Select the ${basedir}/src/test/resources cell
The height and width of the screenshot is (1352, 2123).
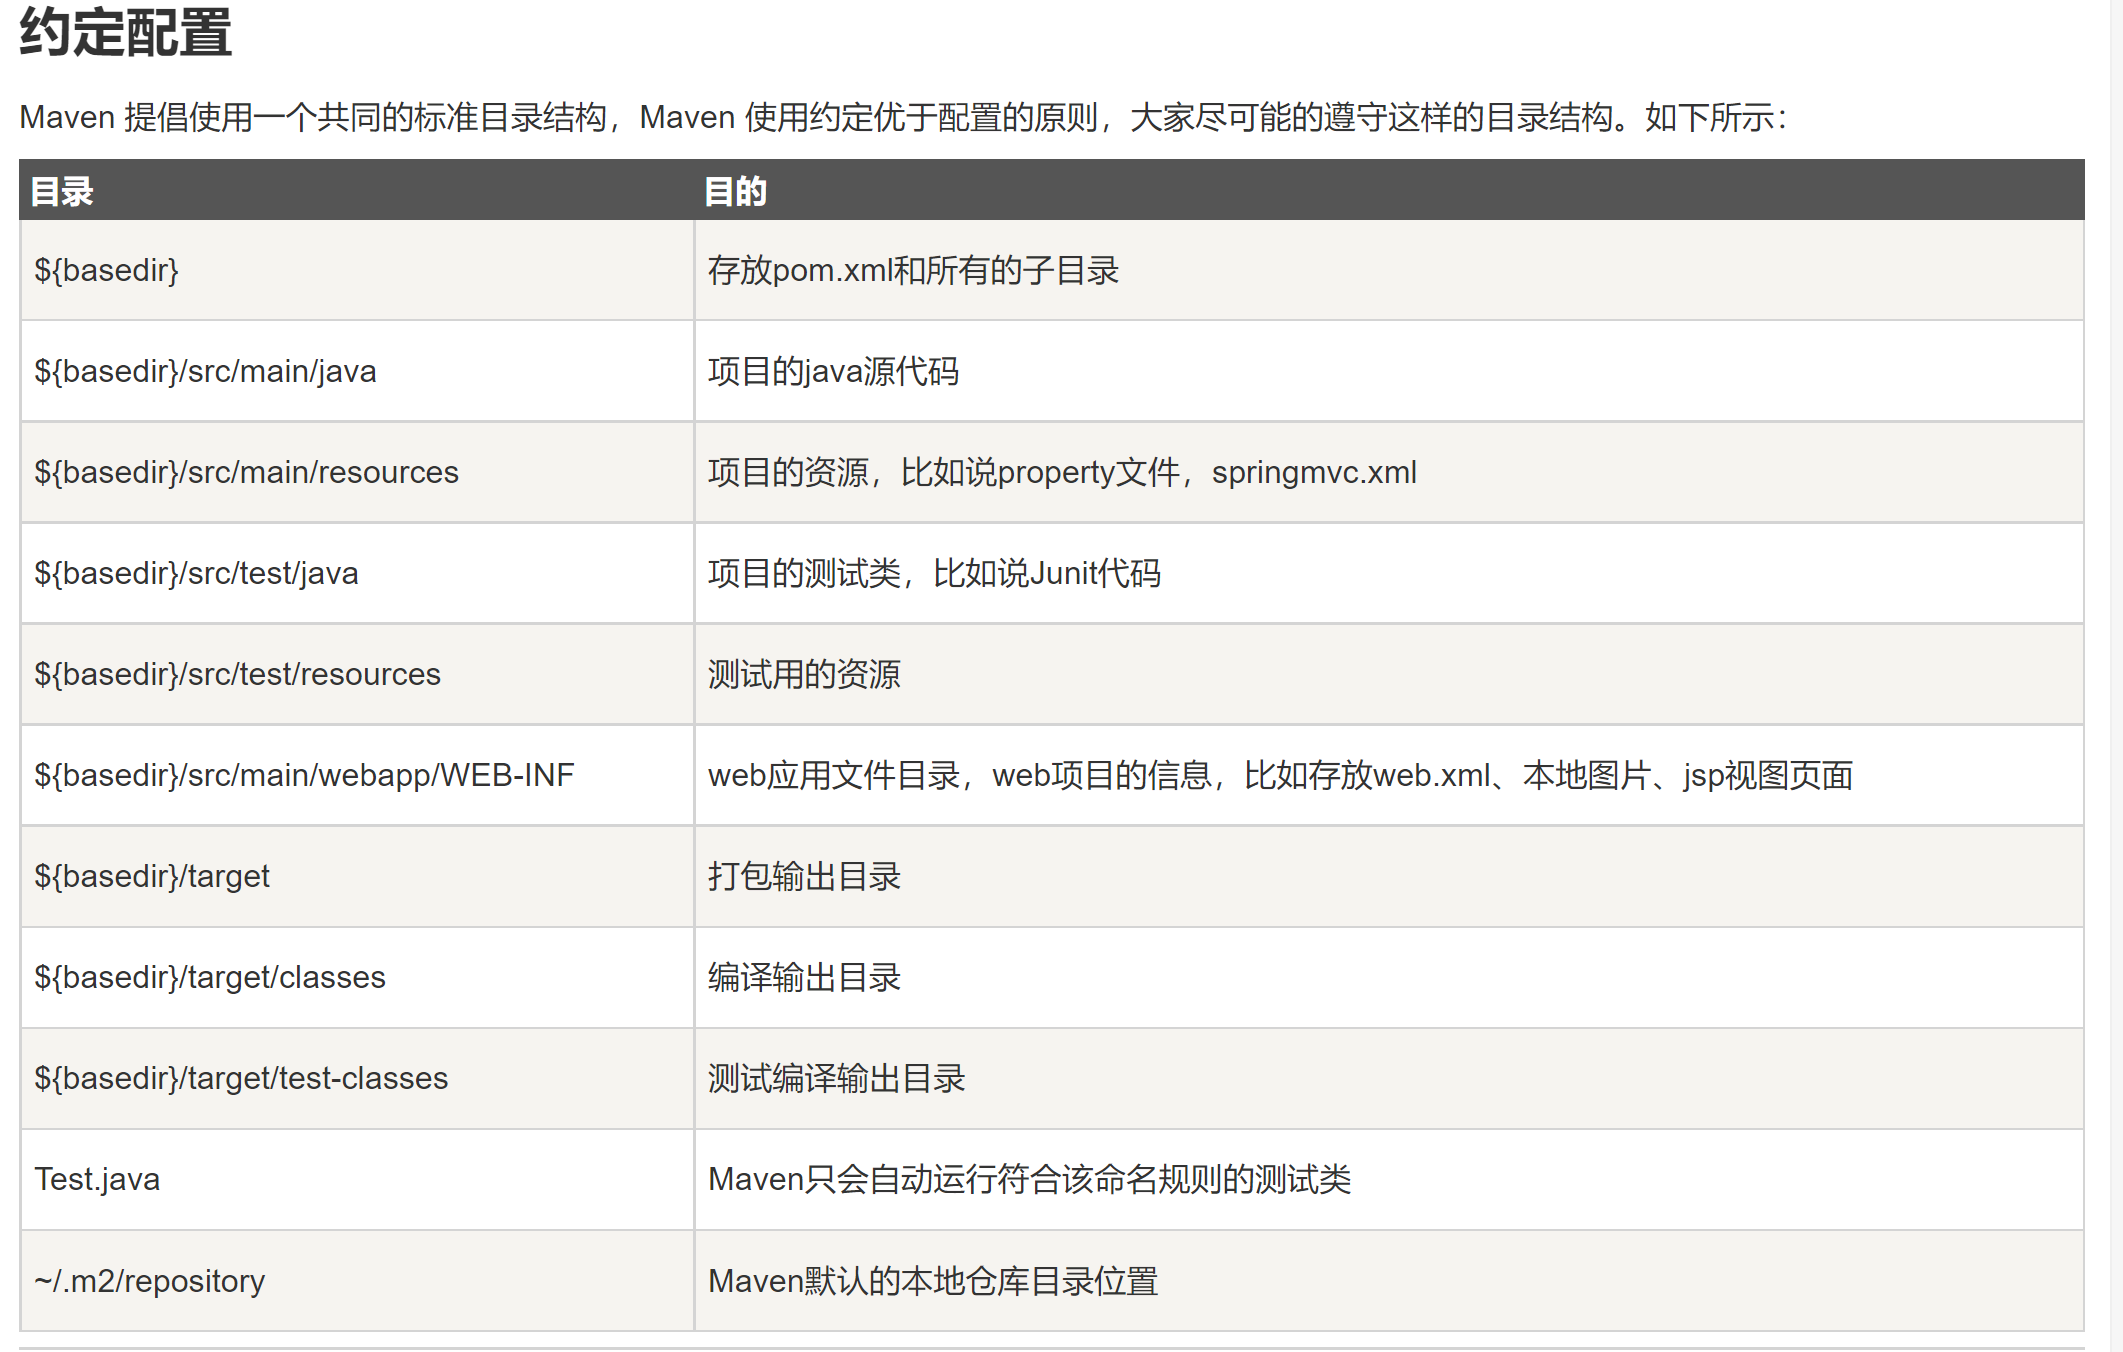click(237, 674)
